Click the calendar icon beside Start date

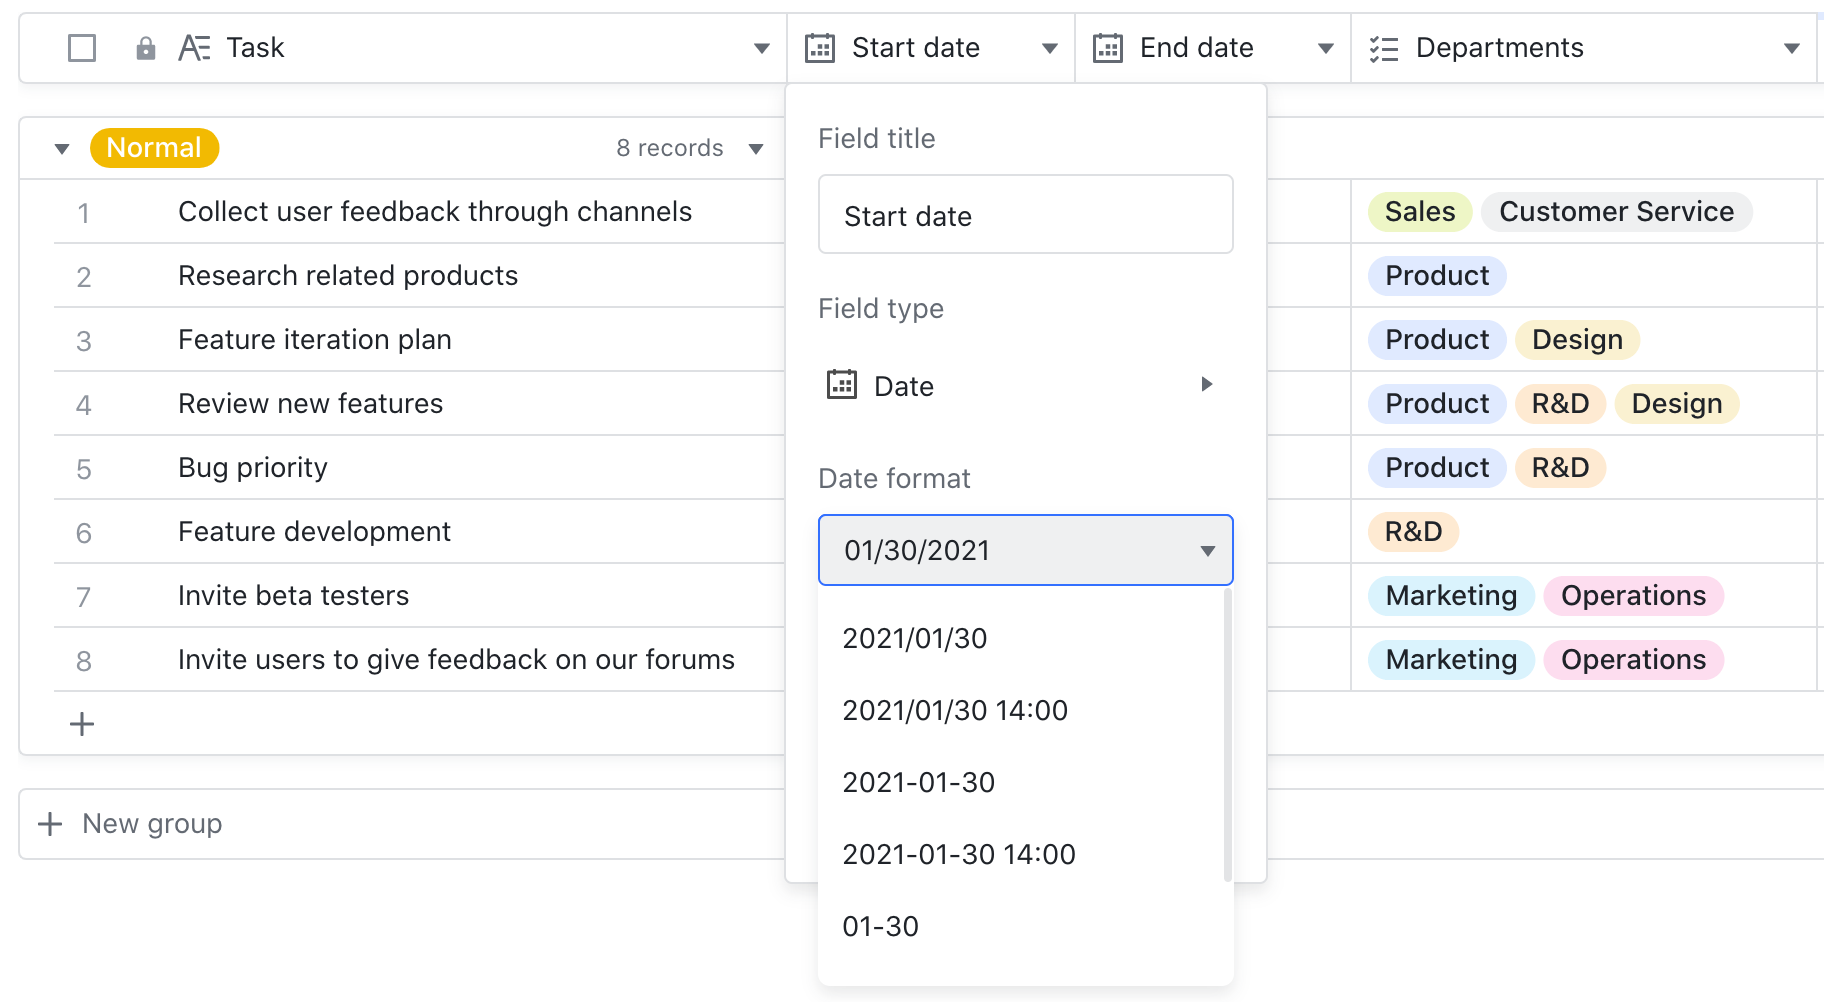tap(819, 47)
